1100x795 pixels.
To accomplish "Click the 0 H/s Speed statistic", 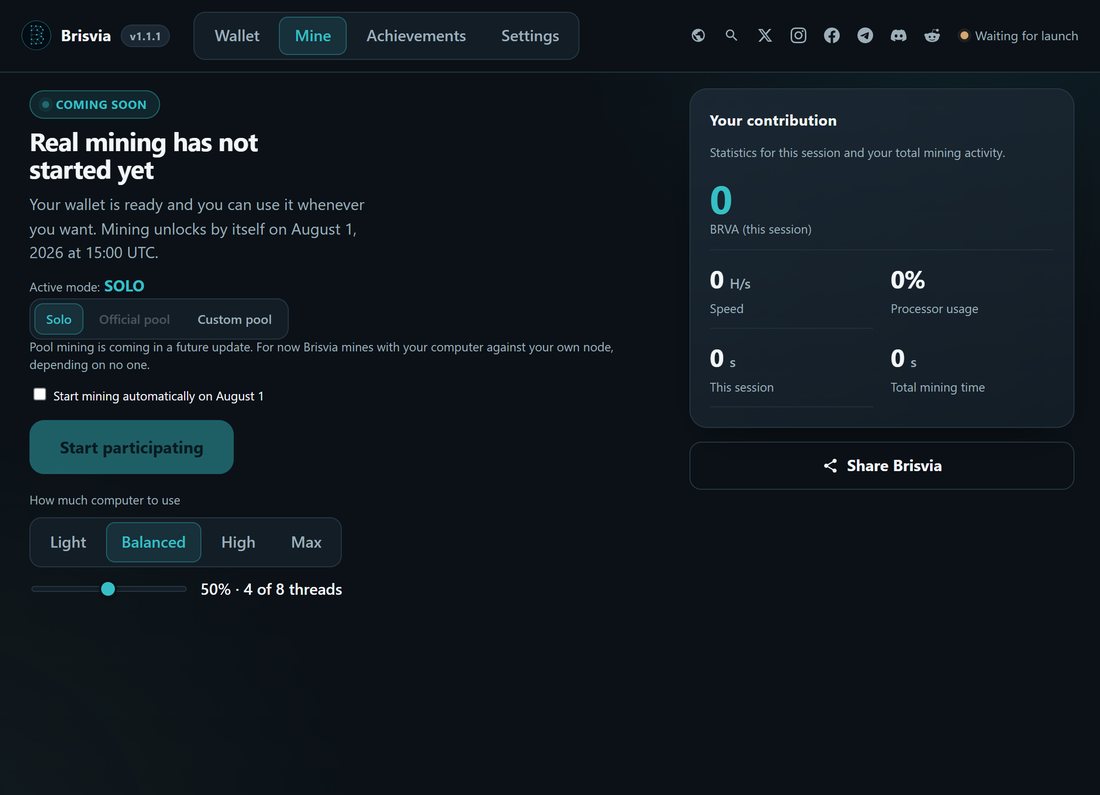I will click(x=730, y=291).
